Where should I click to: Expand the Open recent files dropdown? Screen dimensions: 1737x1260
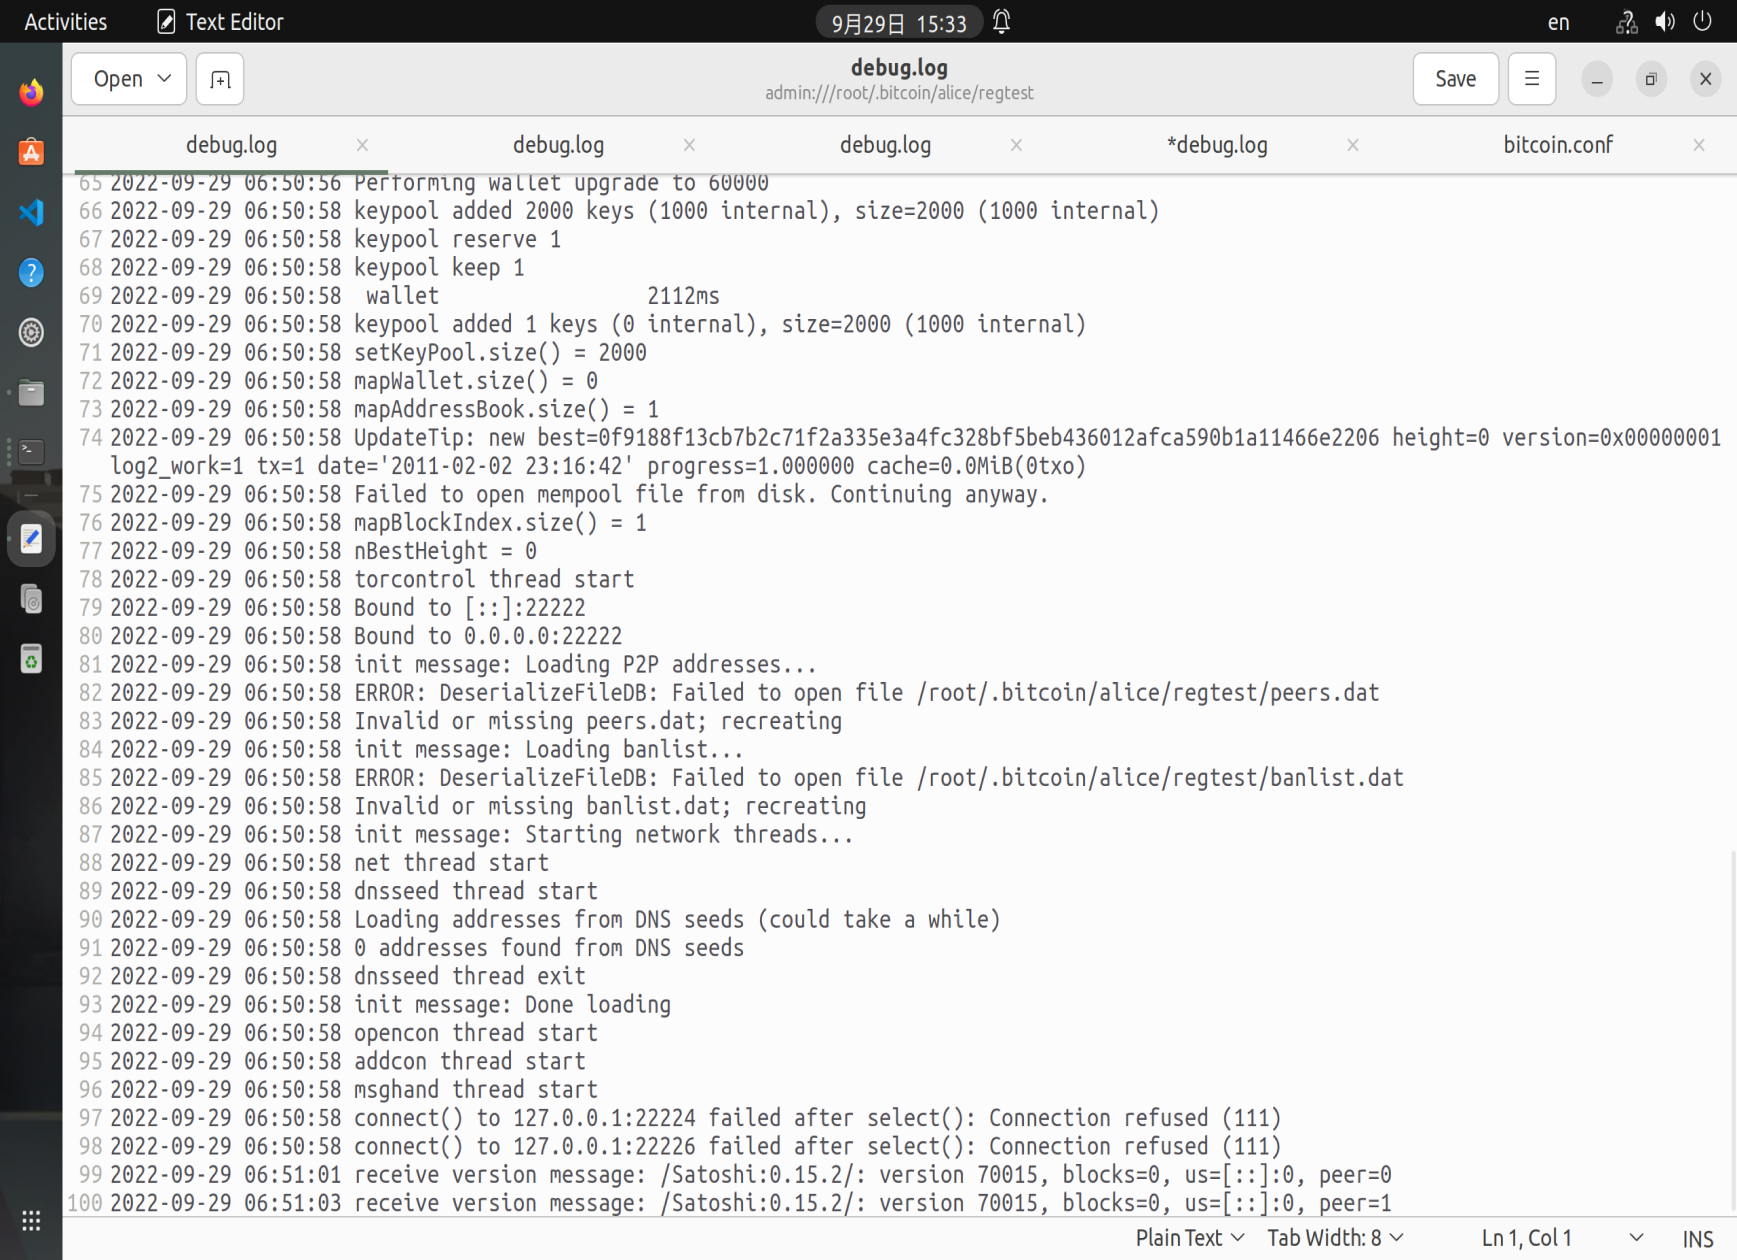click(x=129, y=79)
